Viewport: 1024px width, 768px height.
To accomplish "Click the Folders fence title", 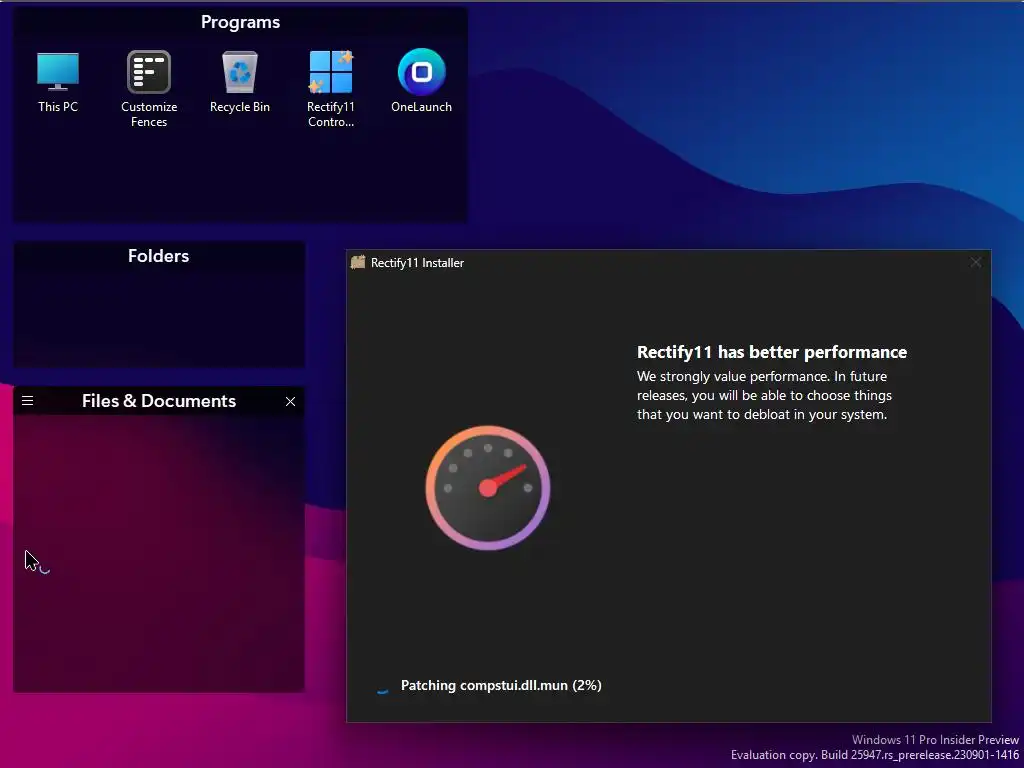I will (x=159, y=256).
